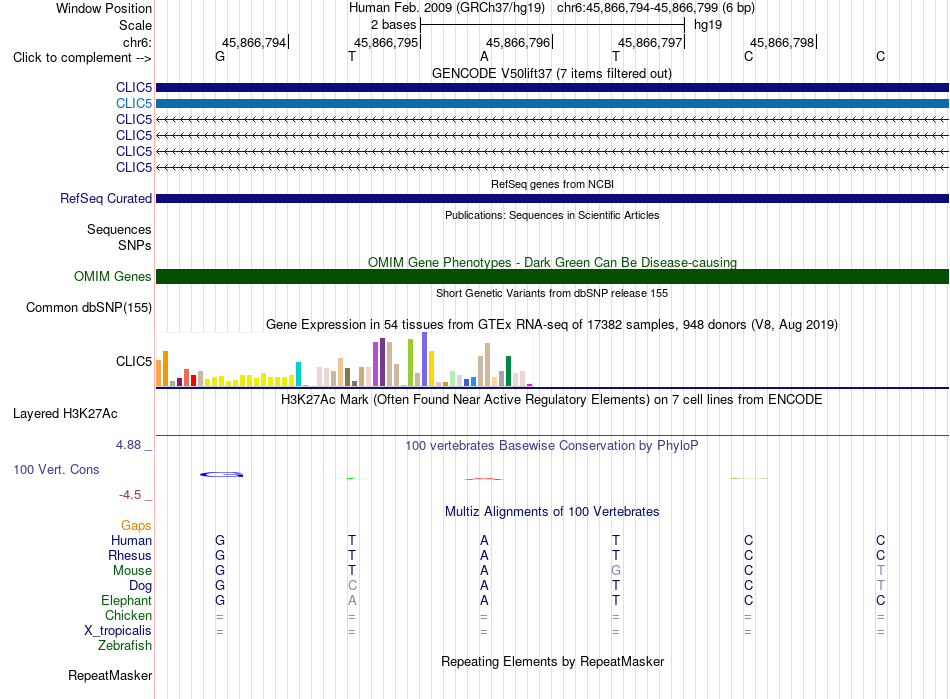Click the dark green bar in GTEx chart
This screenshot has height=699, width=950.
[x=508, y=371]
